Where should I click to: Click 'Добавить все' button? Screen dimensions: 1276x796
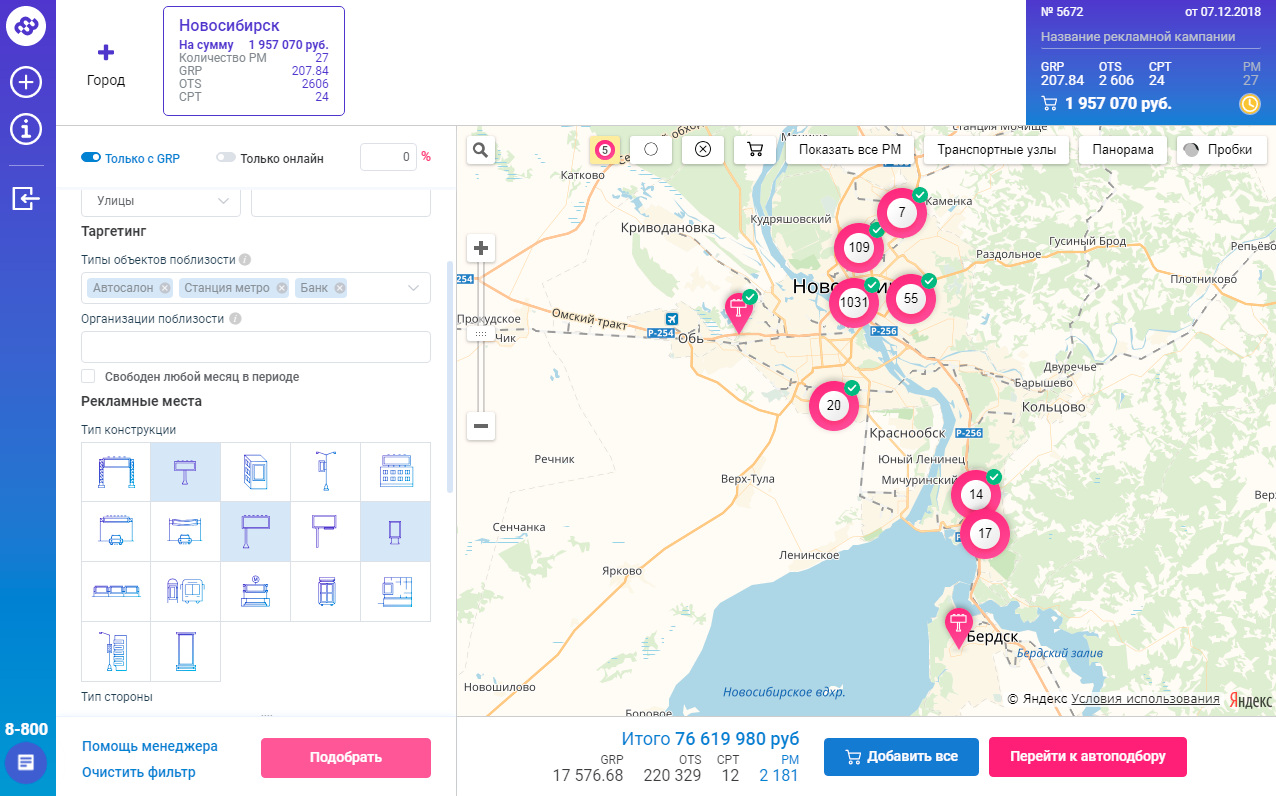[901, 756]
